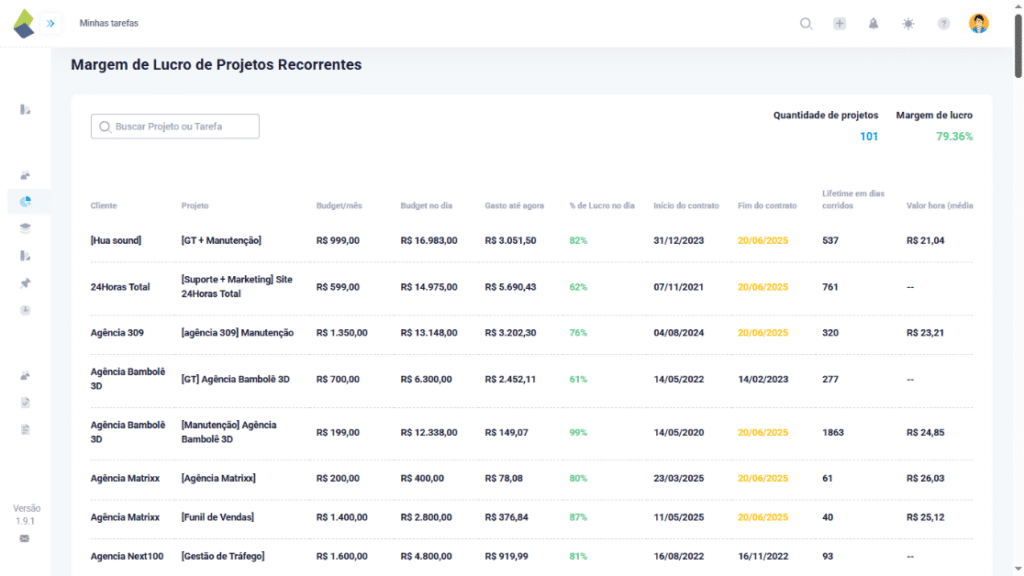Click the R$ 26,03 hourly value
Image resolution: width=1024 pixels, height=576 pixels.
(925, 478)
